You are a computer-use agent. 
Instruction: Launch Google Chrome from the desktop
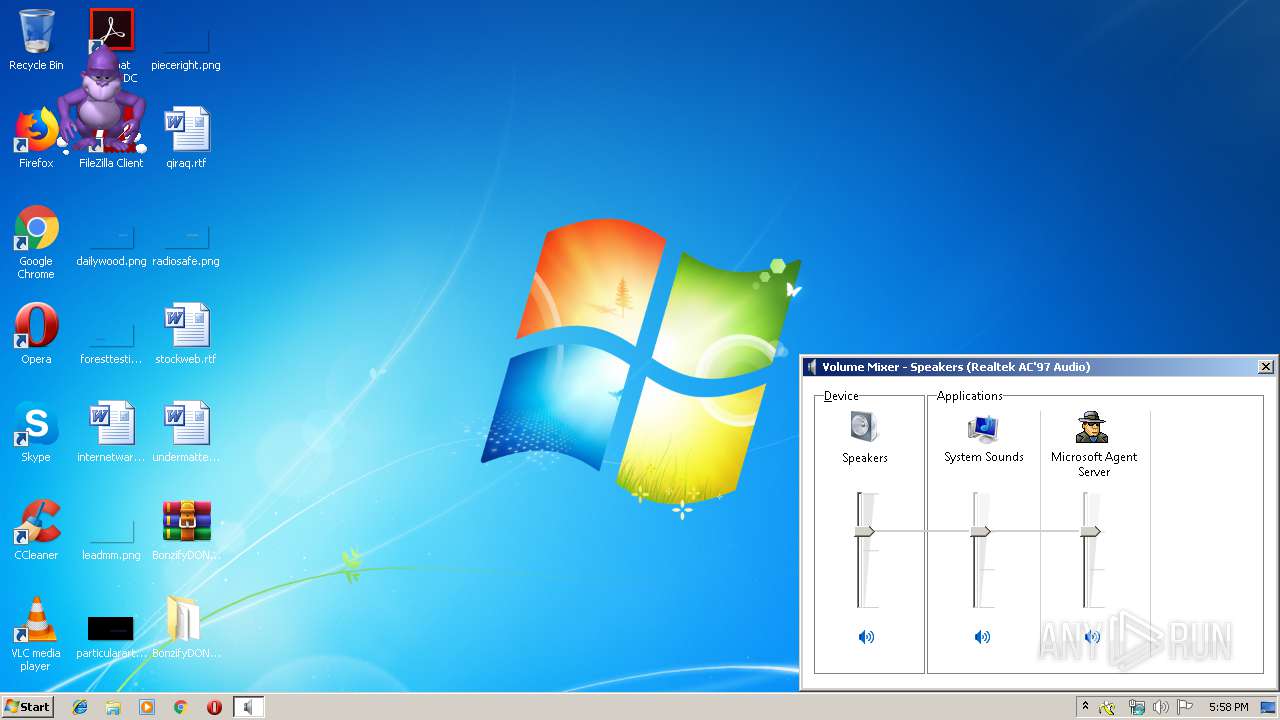36,242
